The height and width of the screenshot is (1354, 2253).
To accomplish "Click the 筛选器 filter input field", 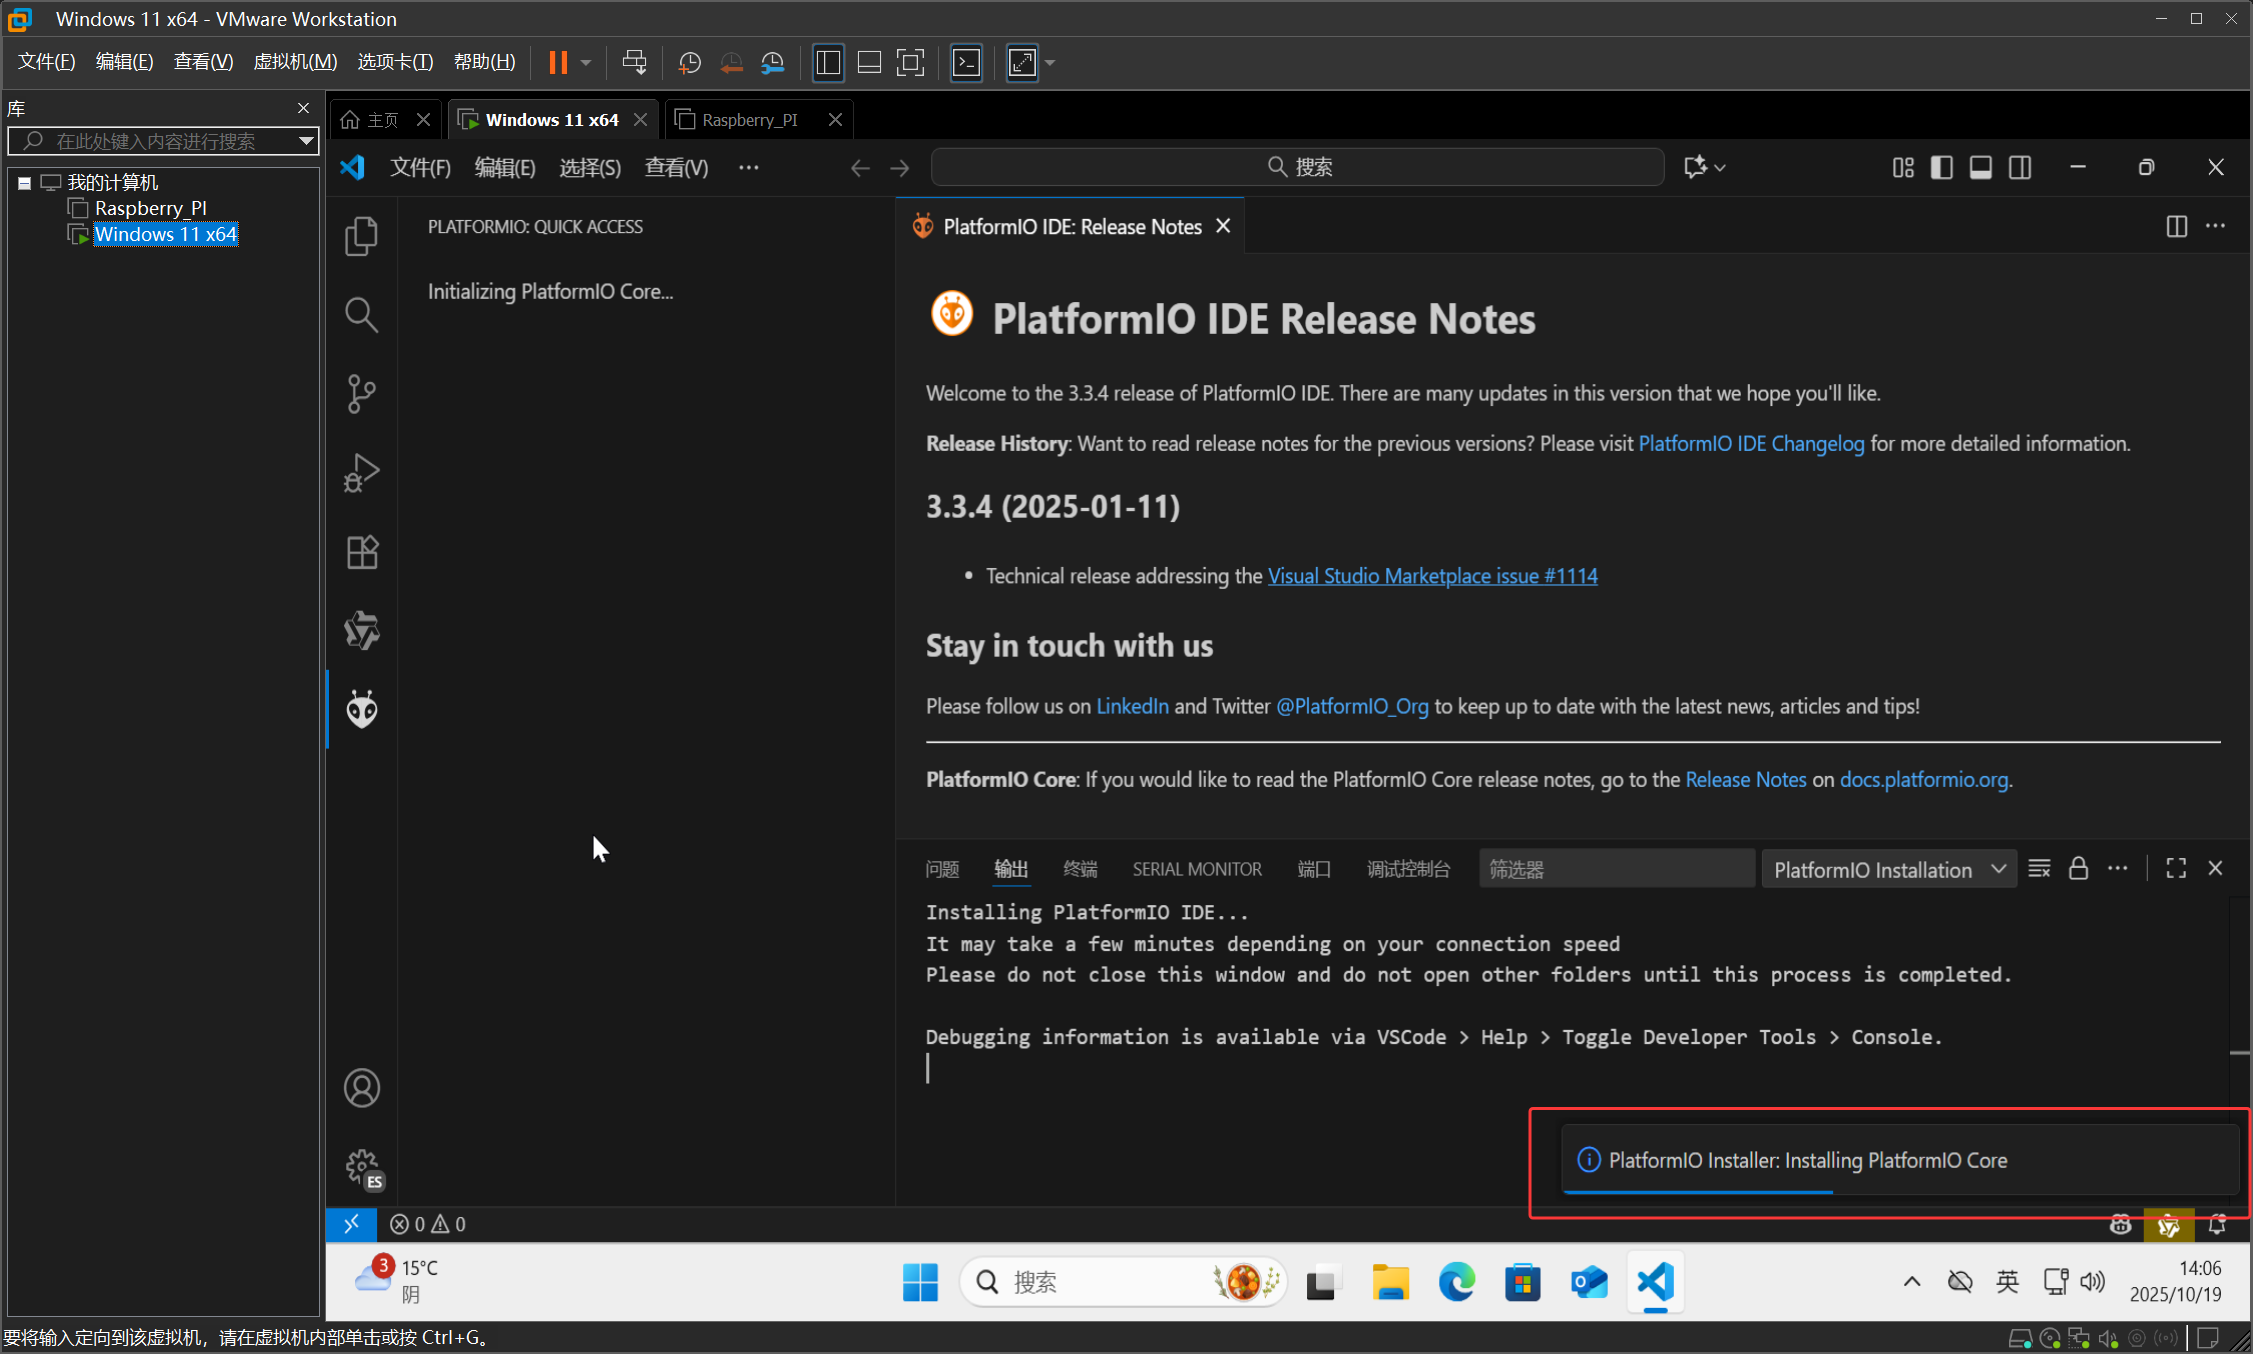I will point(1615,868).
